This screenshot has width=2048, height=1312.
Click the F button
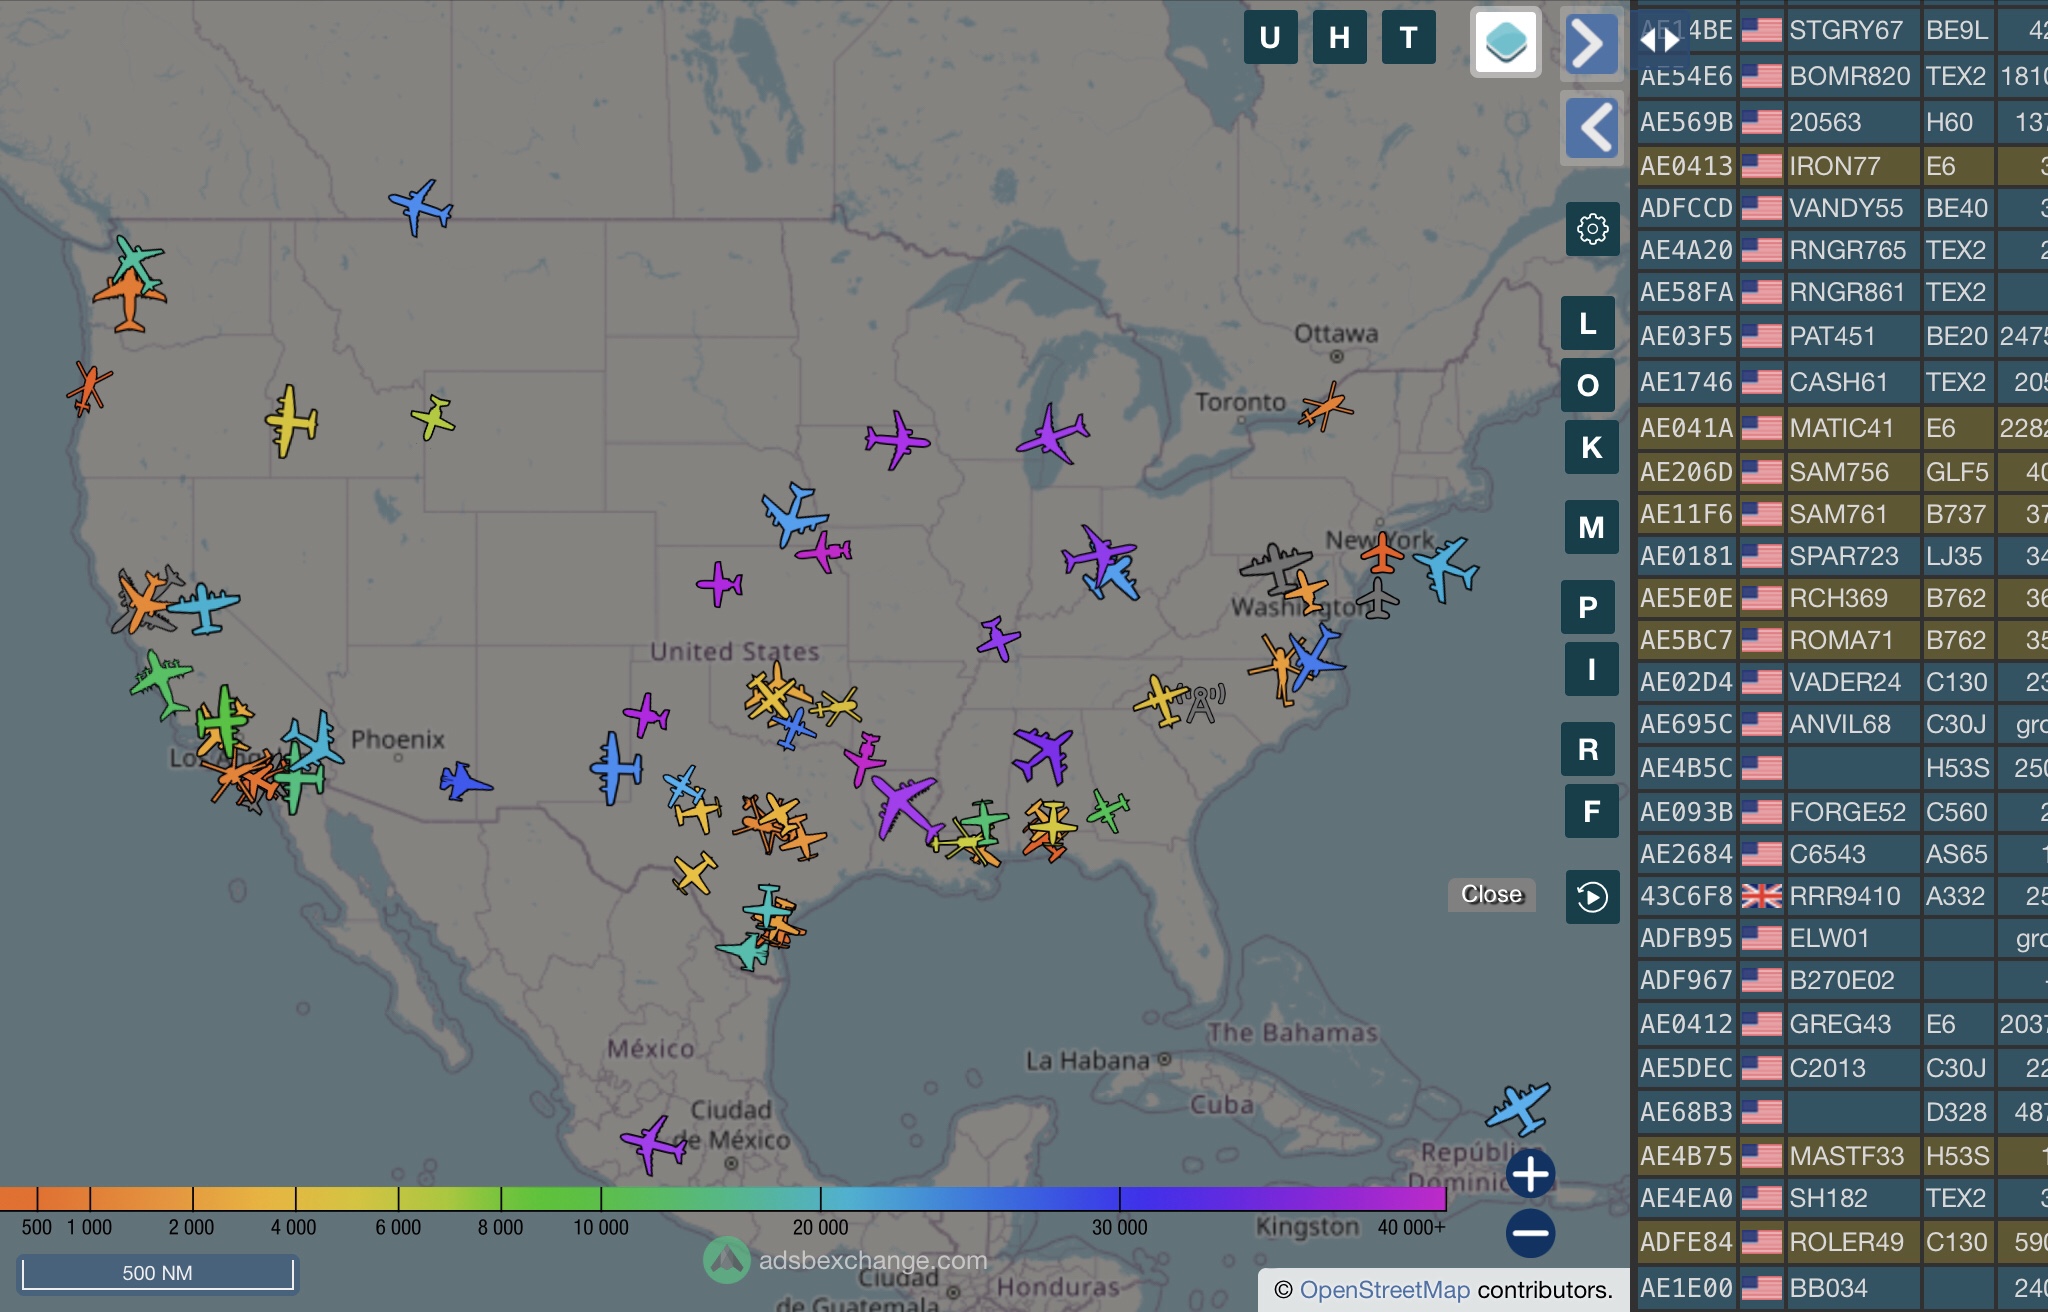[1592, 811]
